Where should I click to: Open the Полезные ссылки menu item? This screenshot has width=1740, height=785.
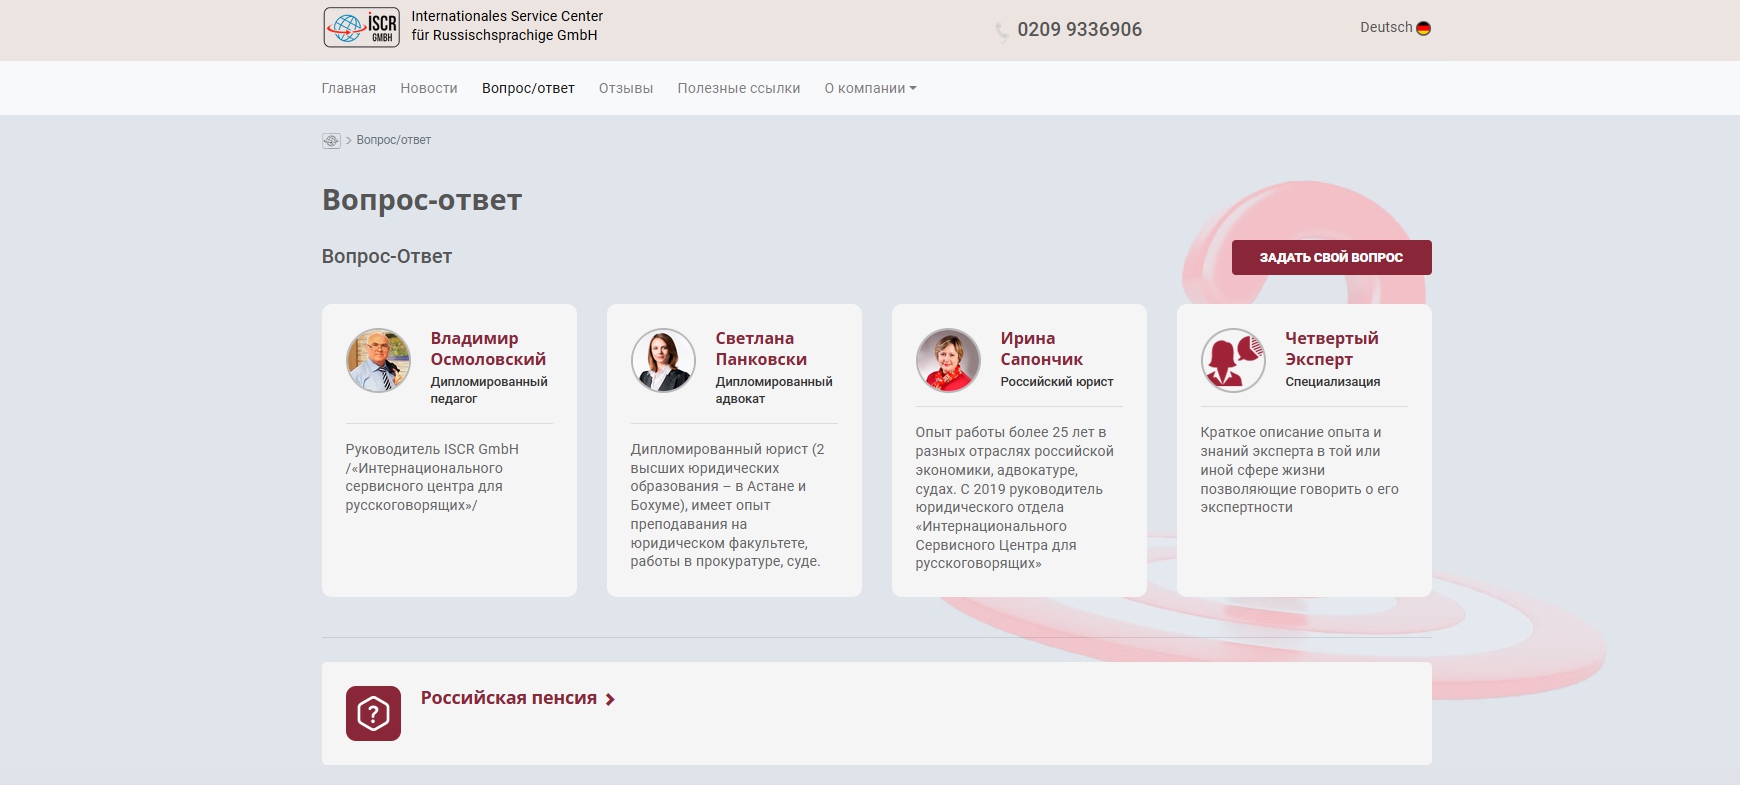pos(739,88)
